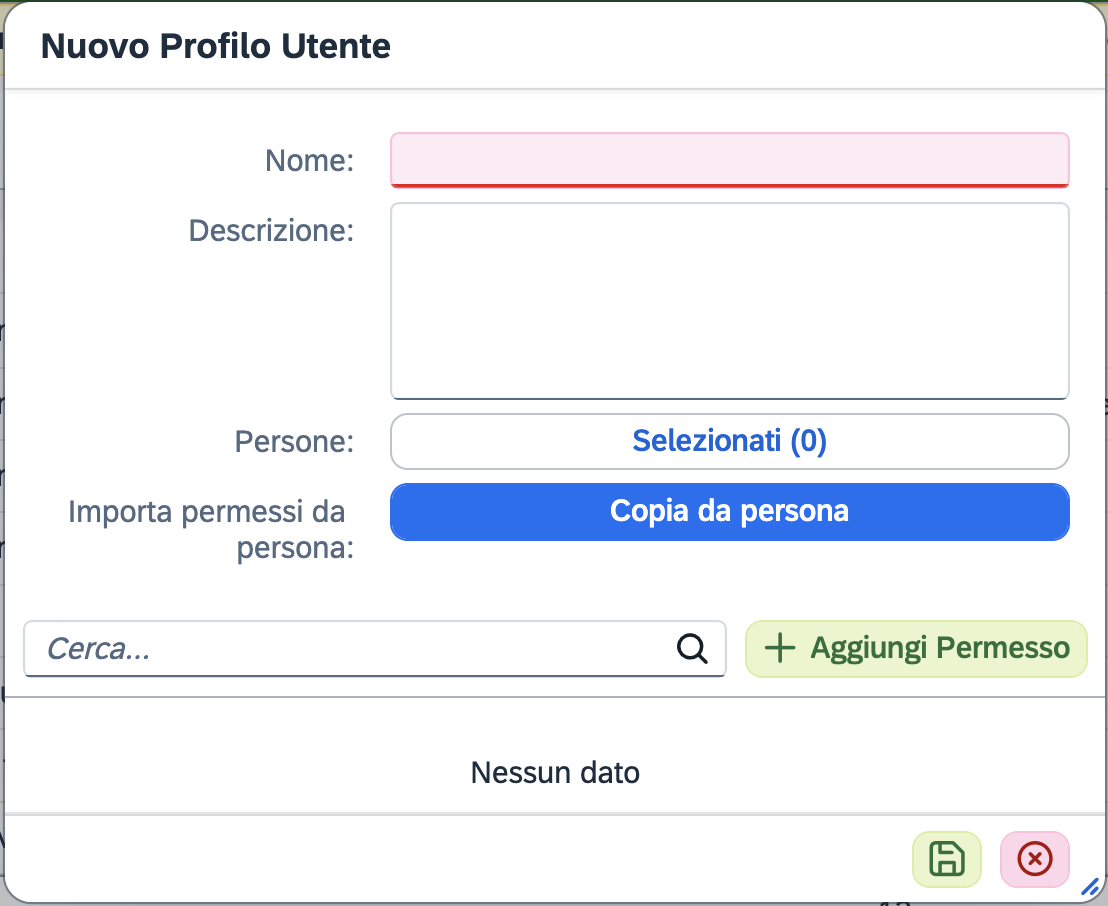
Task: Click inside the Descrizione text area
Action: [729, 300]
